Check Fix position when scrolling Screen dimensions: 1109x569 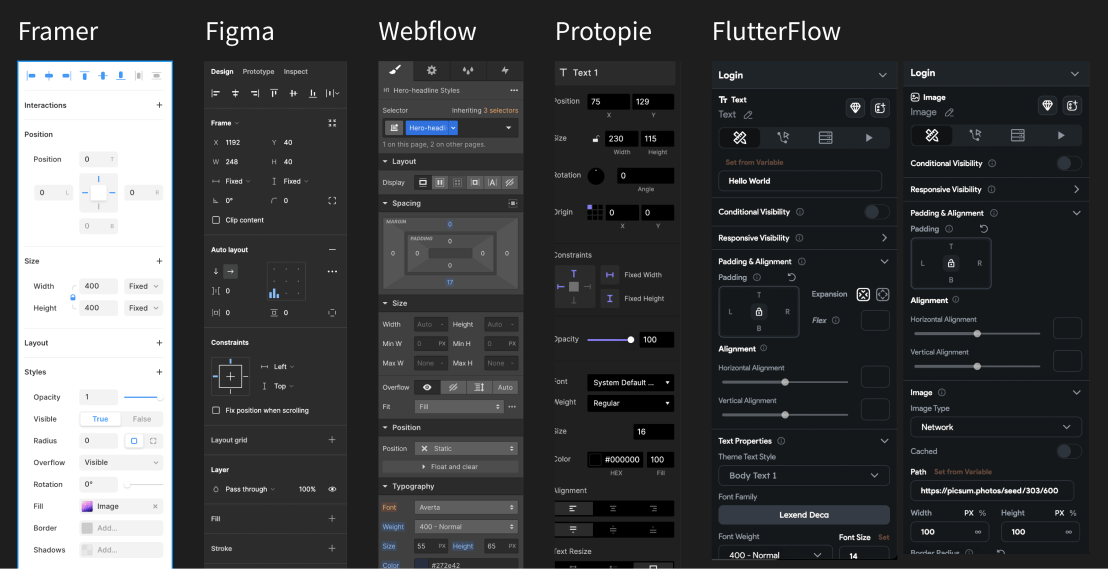point(216,410)
